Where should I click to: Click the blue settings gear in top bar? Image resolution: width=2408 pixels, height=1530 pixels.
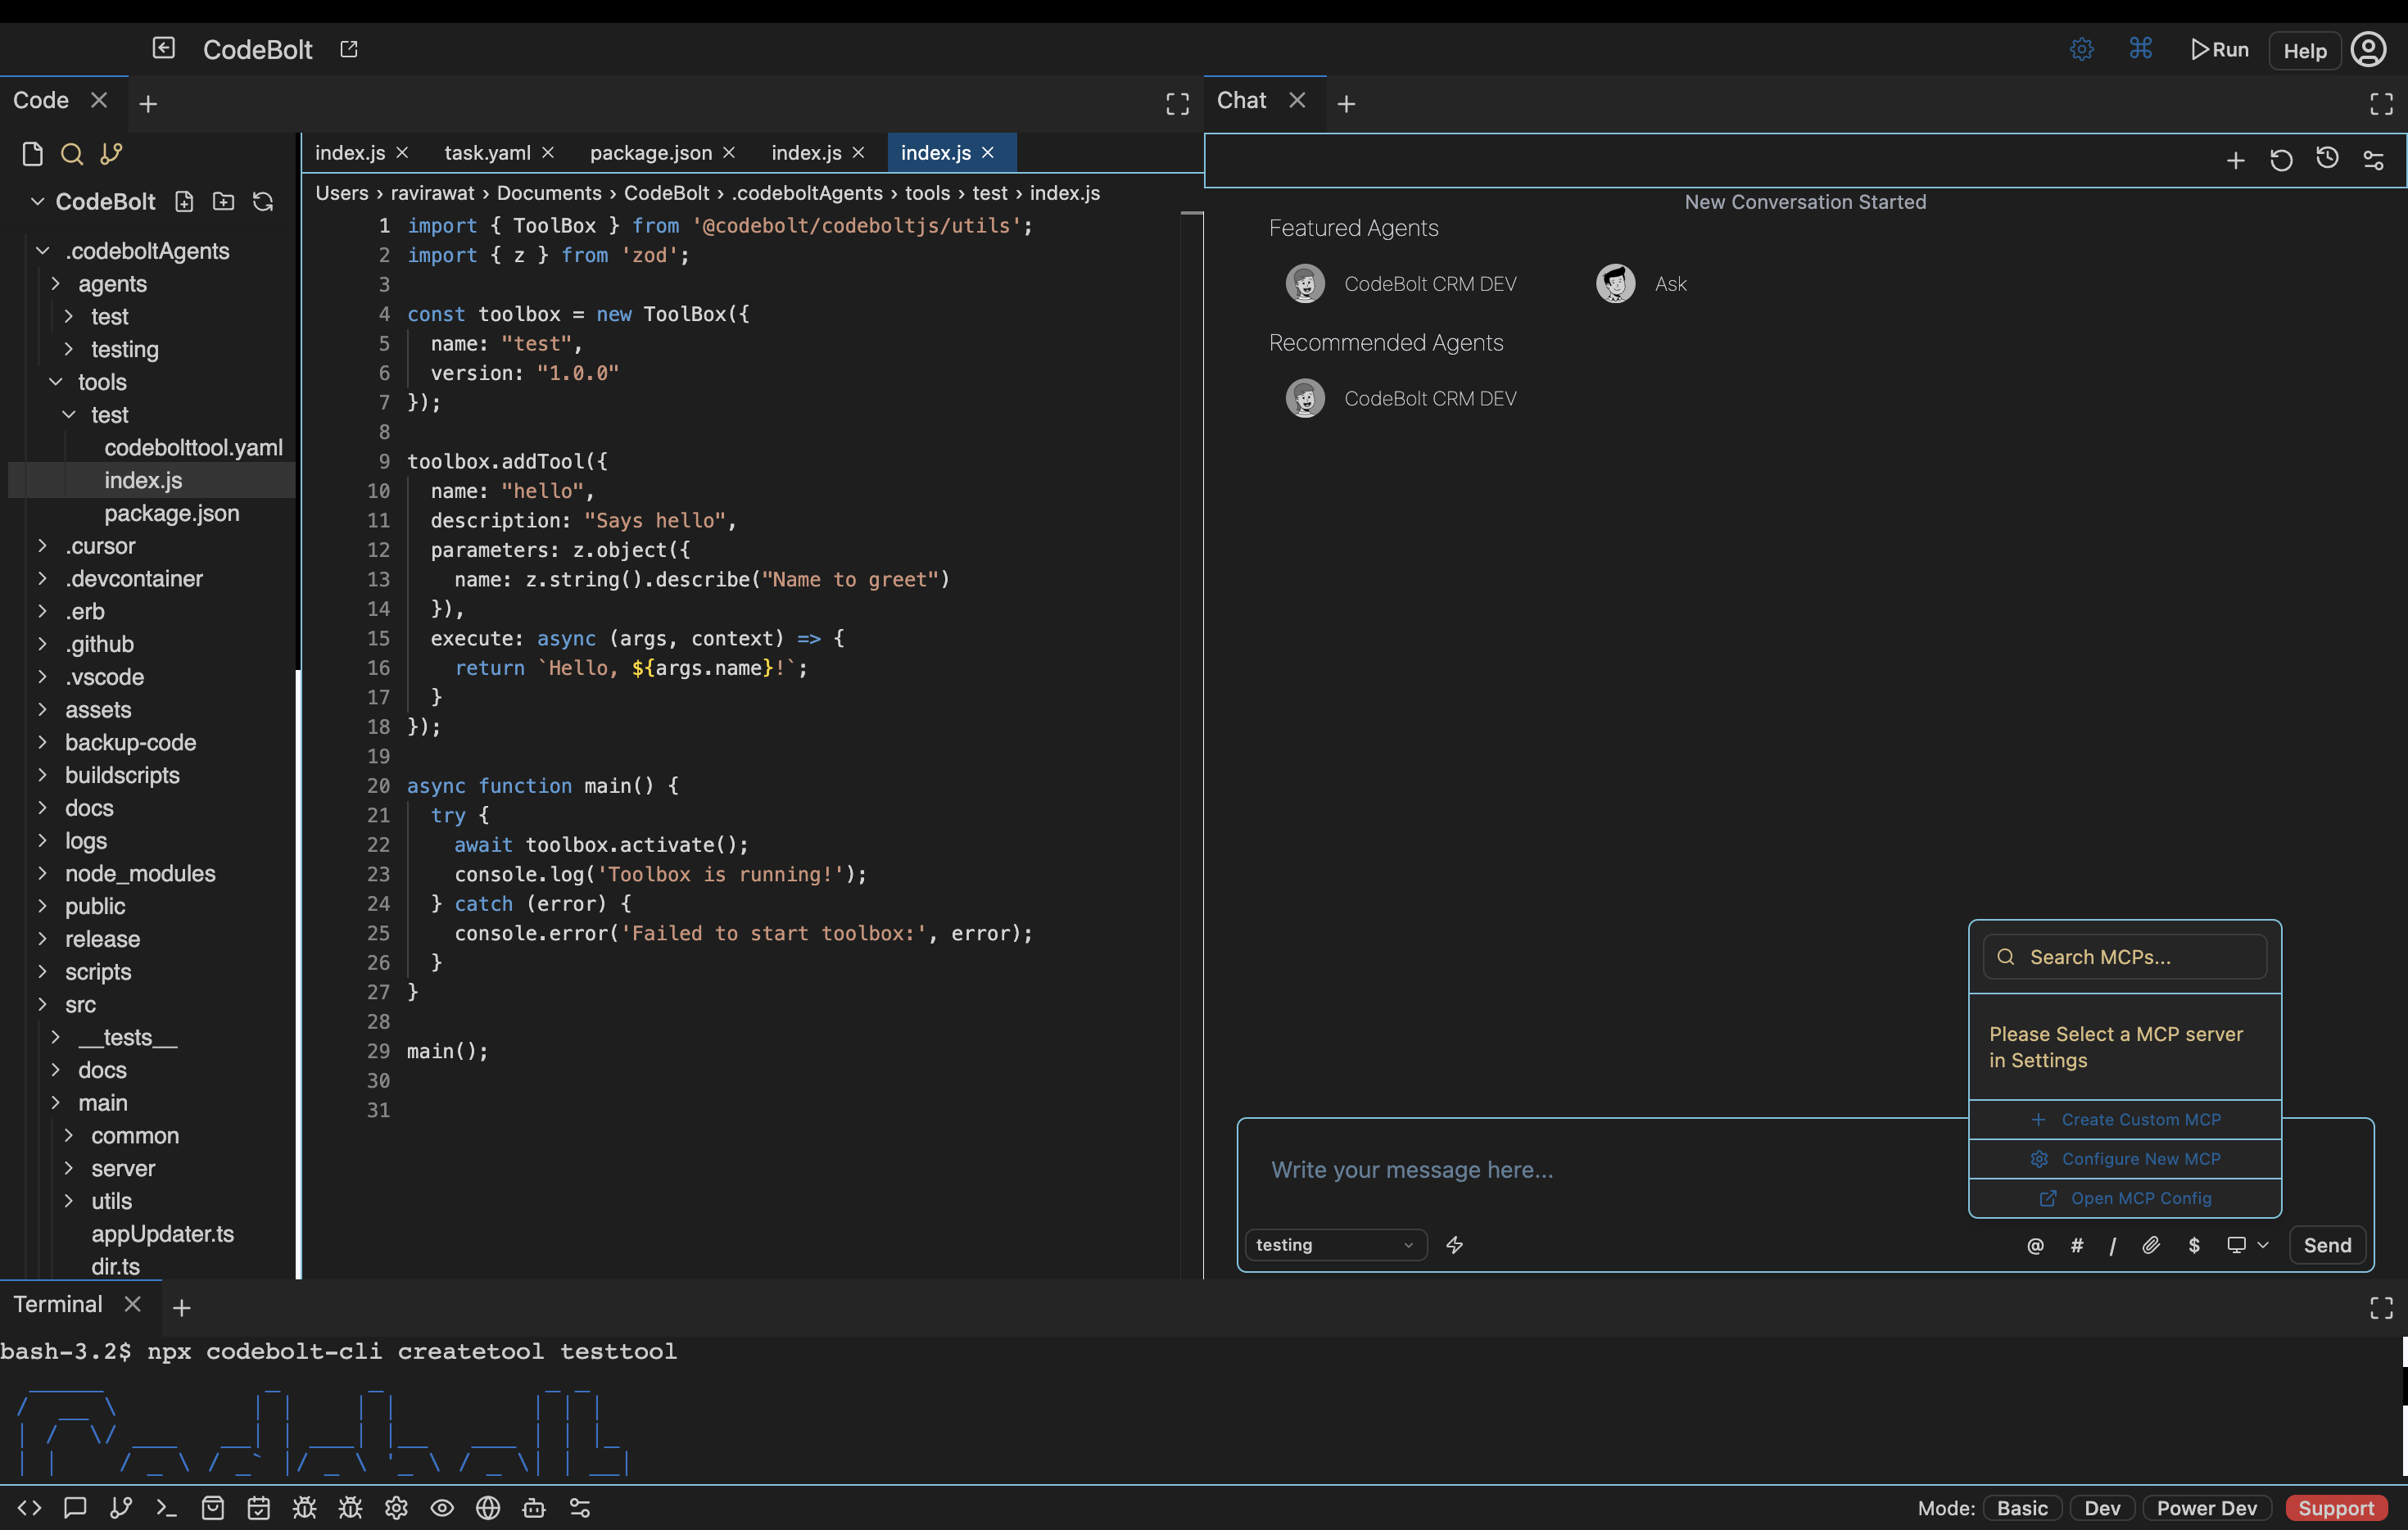point(2082,49)
